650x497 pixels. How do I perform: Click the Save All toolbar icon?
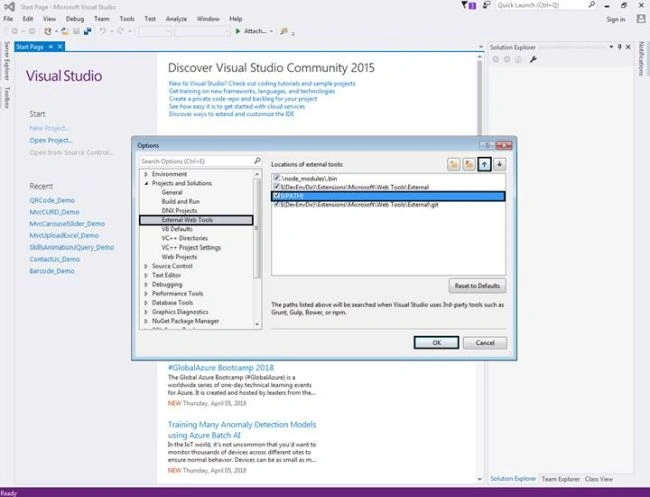pos(87,31)
